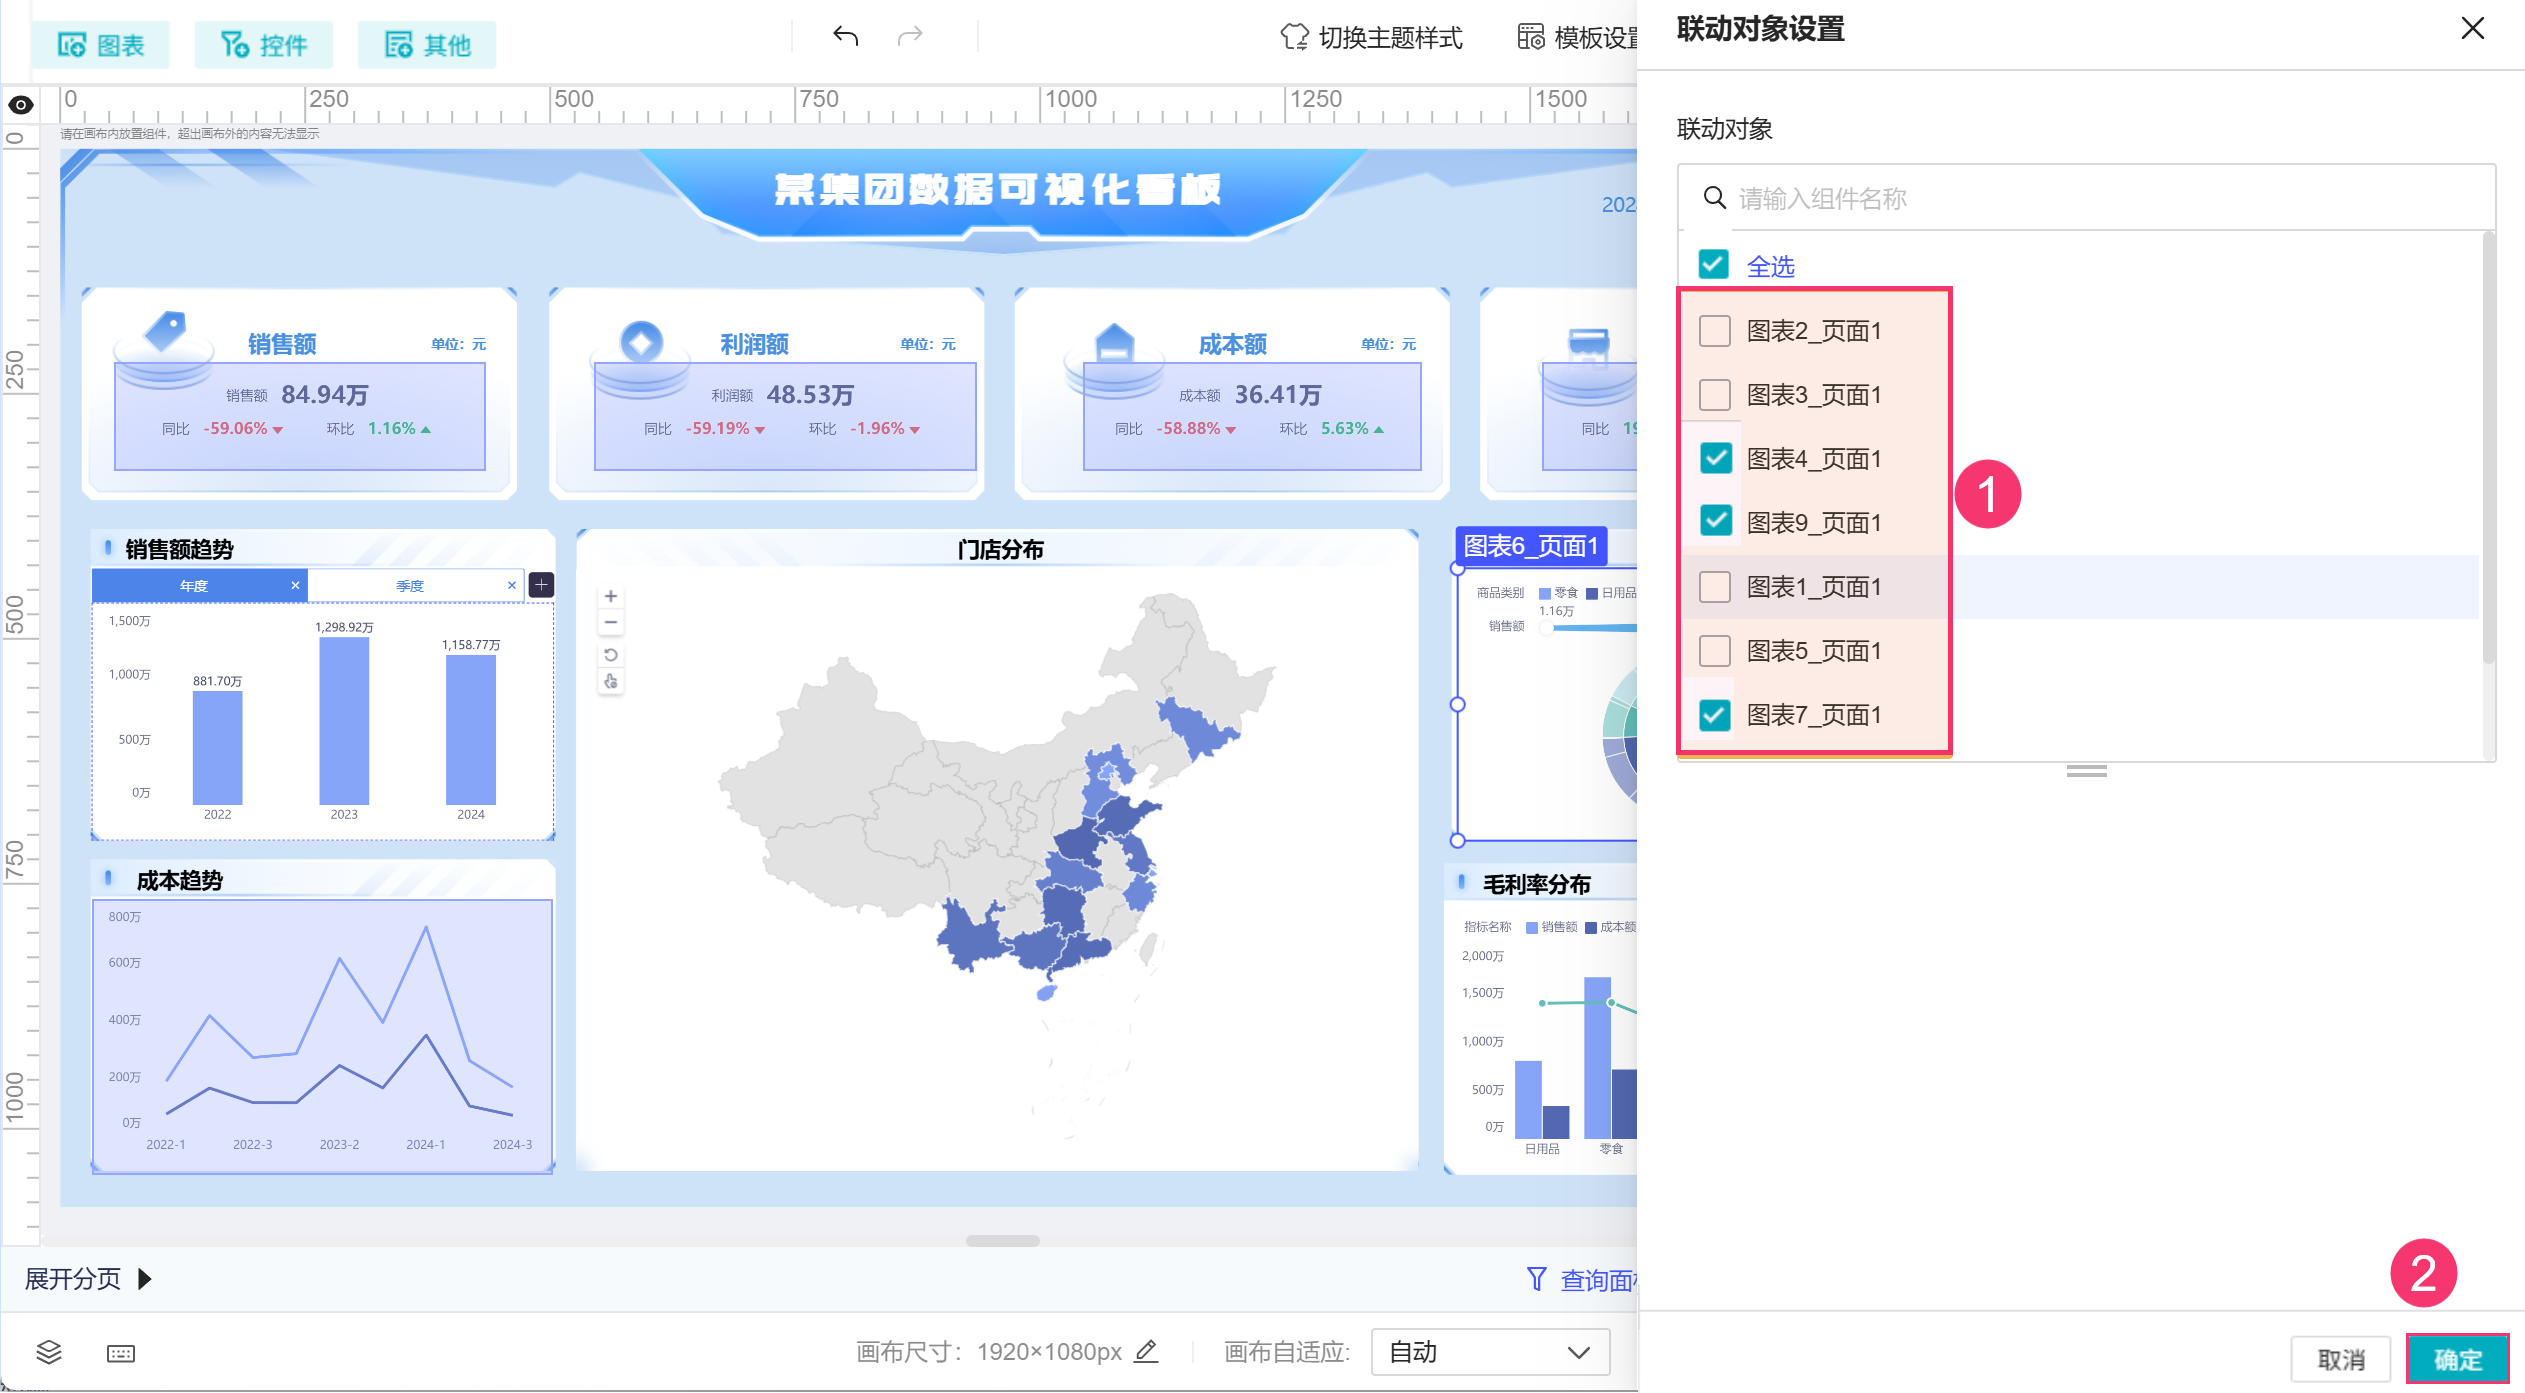Edit canvas size with pencil icon
Screen dimensions: 2525x1393
click(1147, 1351)
